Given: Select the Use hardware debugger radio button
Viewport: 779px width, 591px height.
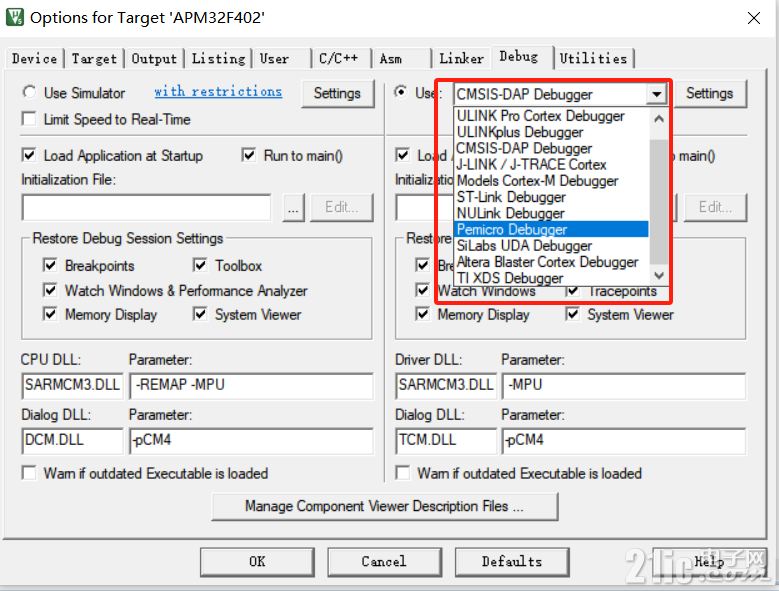Looking at the screenshot, I should pyautogui.click(x=400, y=92).
